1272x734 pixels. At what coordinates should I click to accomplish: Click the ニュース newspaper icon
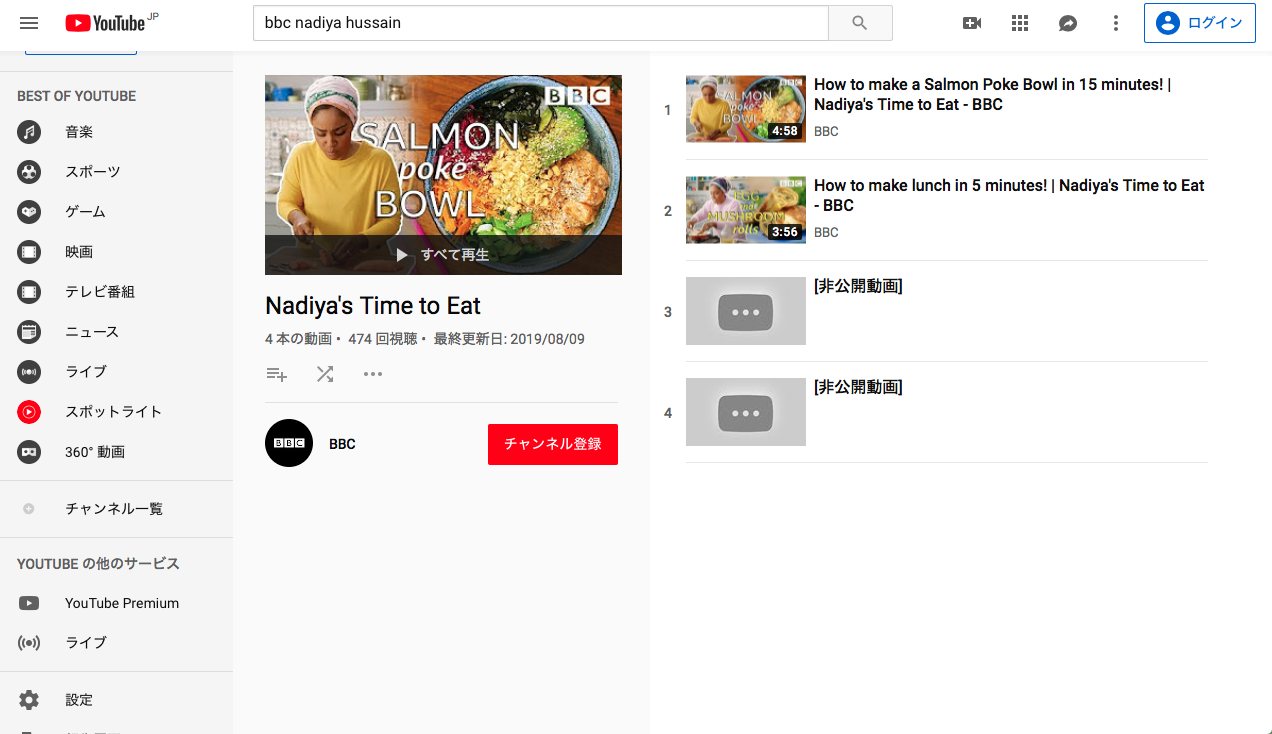click(x=29, y=332)
